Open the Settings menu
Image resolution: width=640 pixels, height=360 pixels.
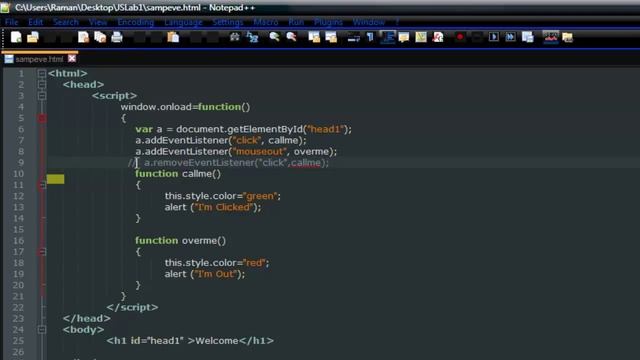click(x=228, y=22)
